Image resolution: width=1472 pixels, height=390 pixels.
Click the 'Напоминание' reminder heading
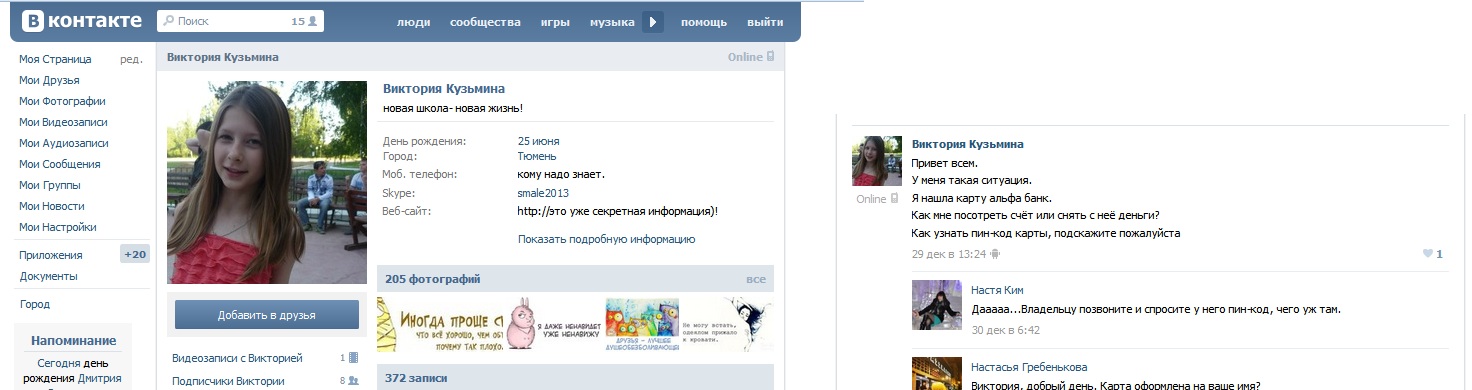coord(74,340)
